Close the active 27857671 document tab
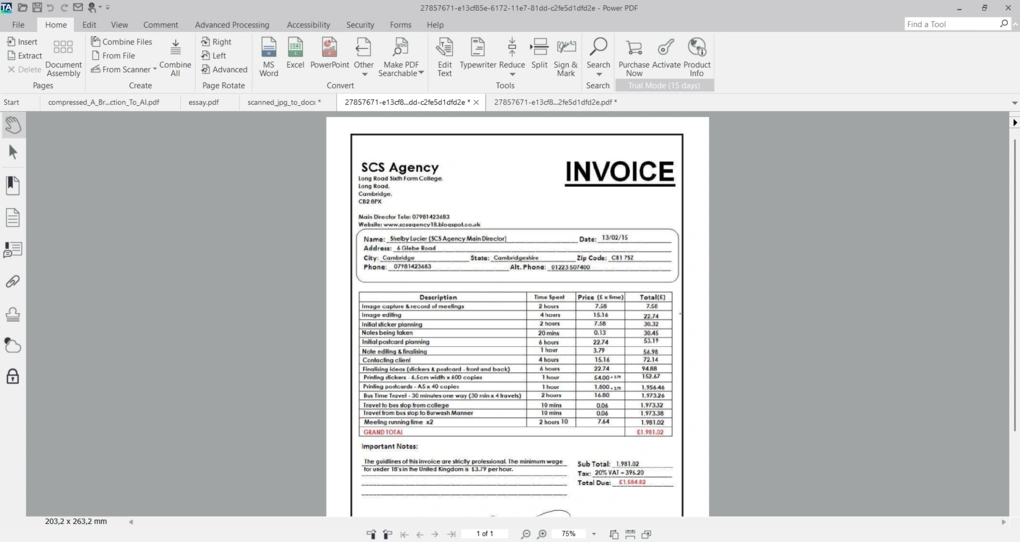This screenshot has width=1020, height=542. point(476,102)
